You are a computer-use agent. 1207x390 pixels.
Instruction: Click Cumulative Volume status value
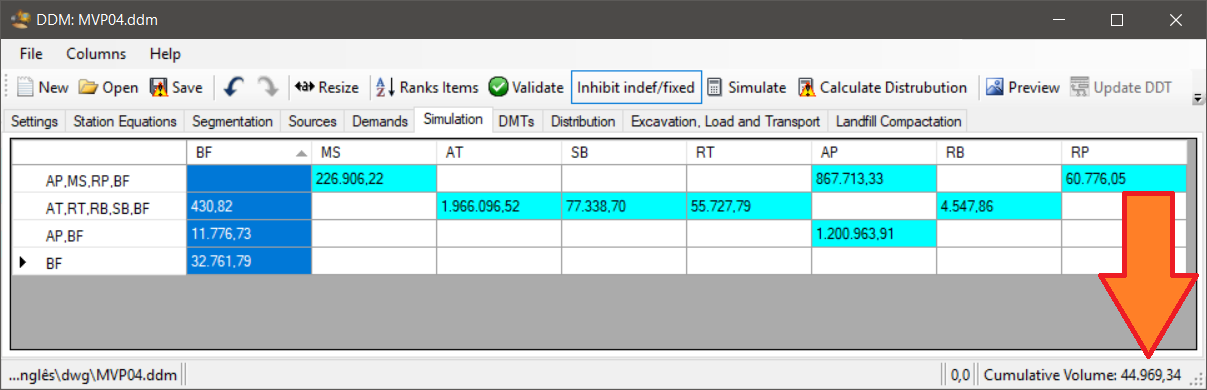tap(1083, 375)
